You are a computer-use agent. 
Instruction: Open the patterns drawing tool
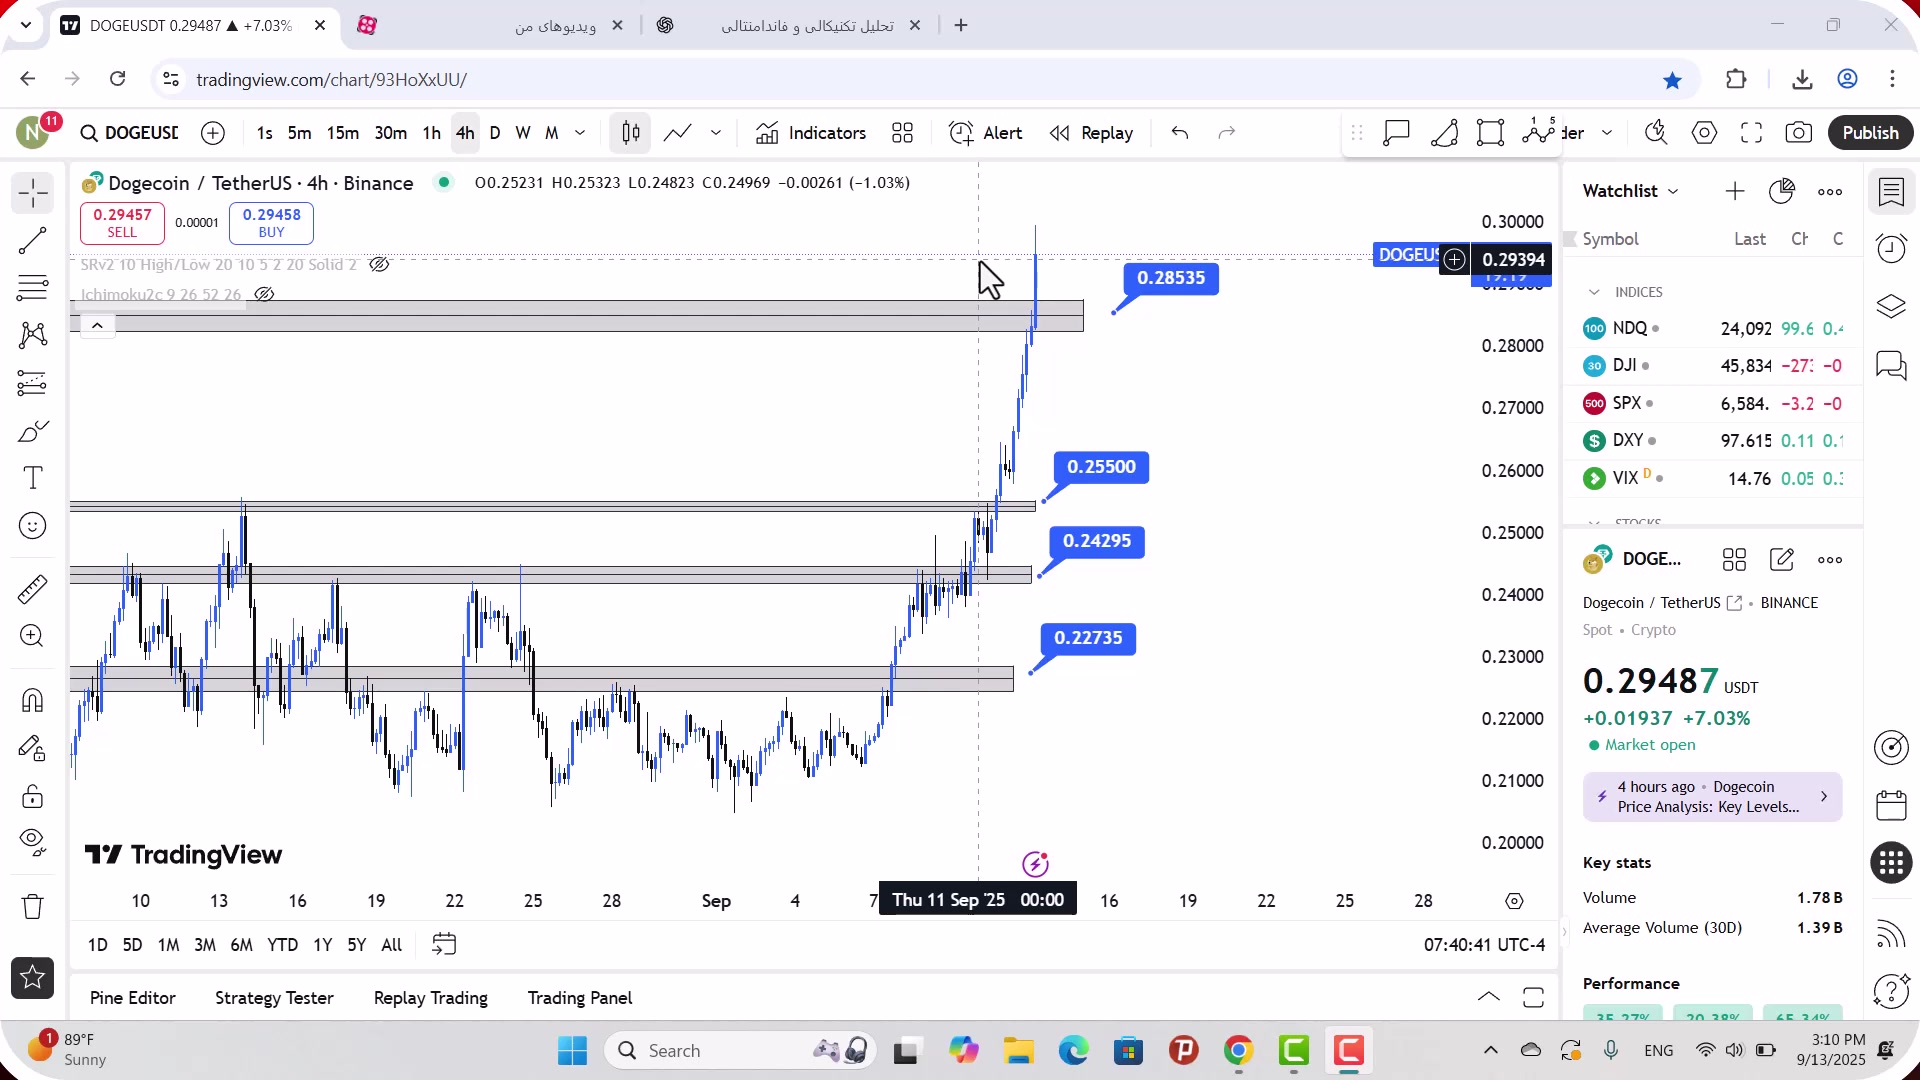pyautogui.click(x=33, y=335)
